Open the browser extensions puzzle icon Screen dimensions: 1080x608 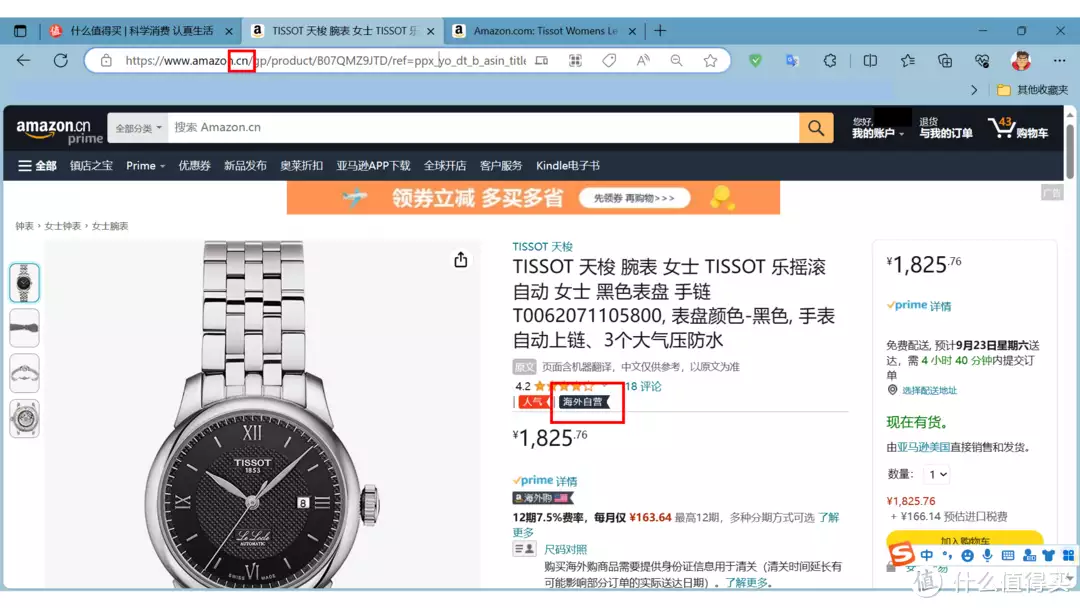click(830, 61)
